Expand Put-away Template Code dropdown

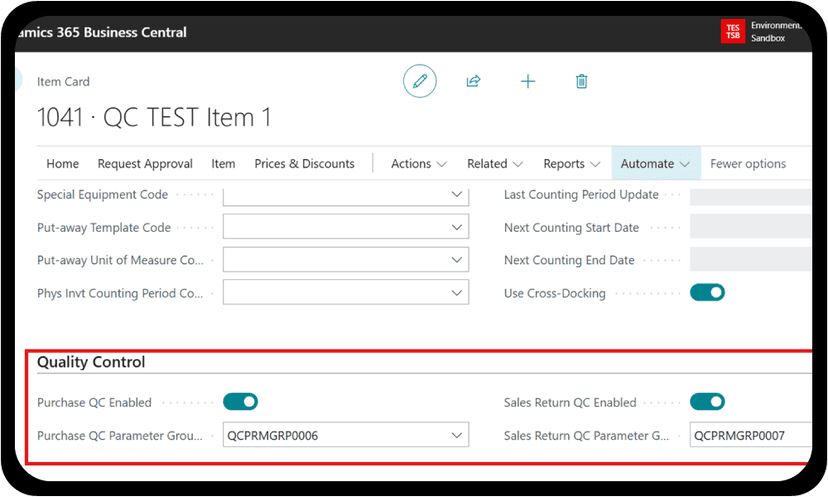457,228
